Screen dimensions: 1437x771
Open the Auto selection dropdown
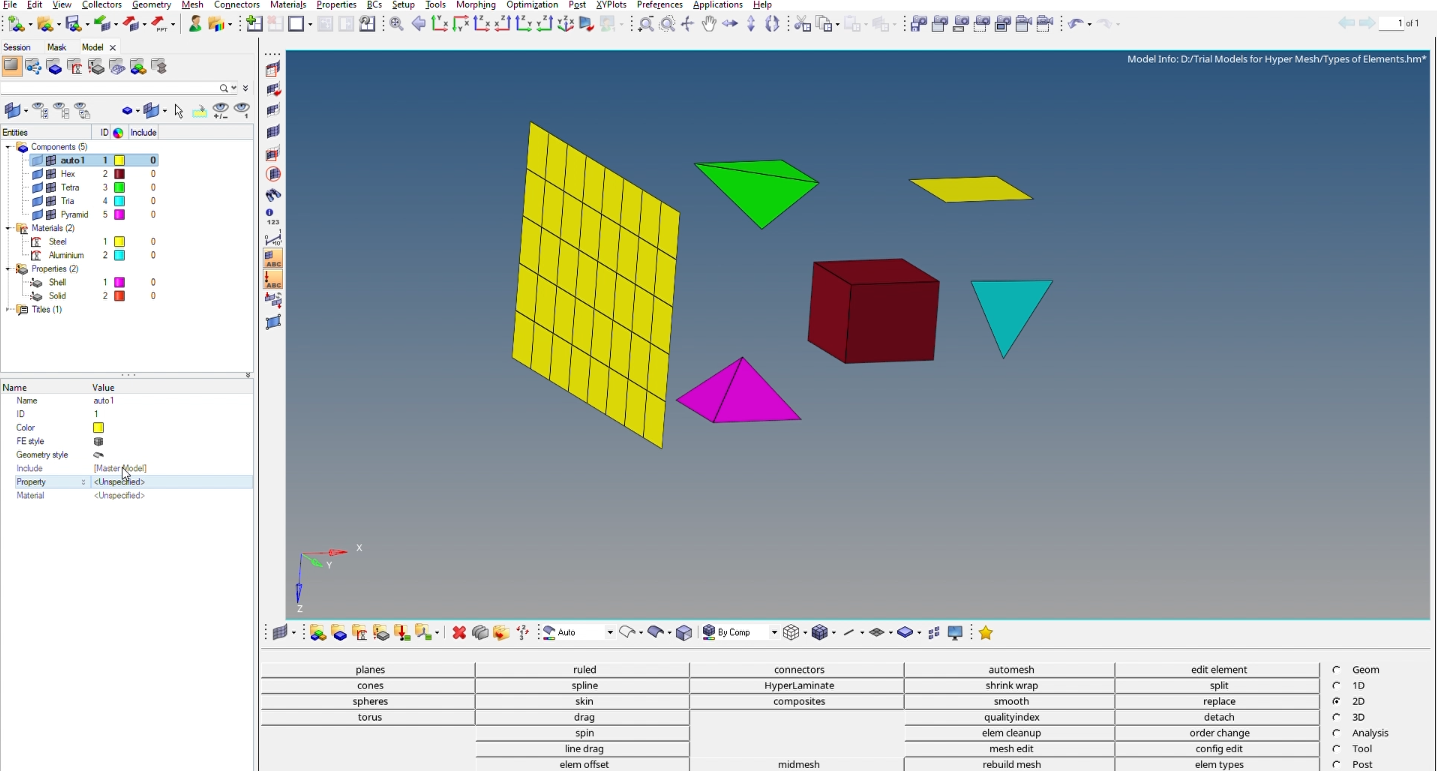[609, 633]
